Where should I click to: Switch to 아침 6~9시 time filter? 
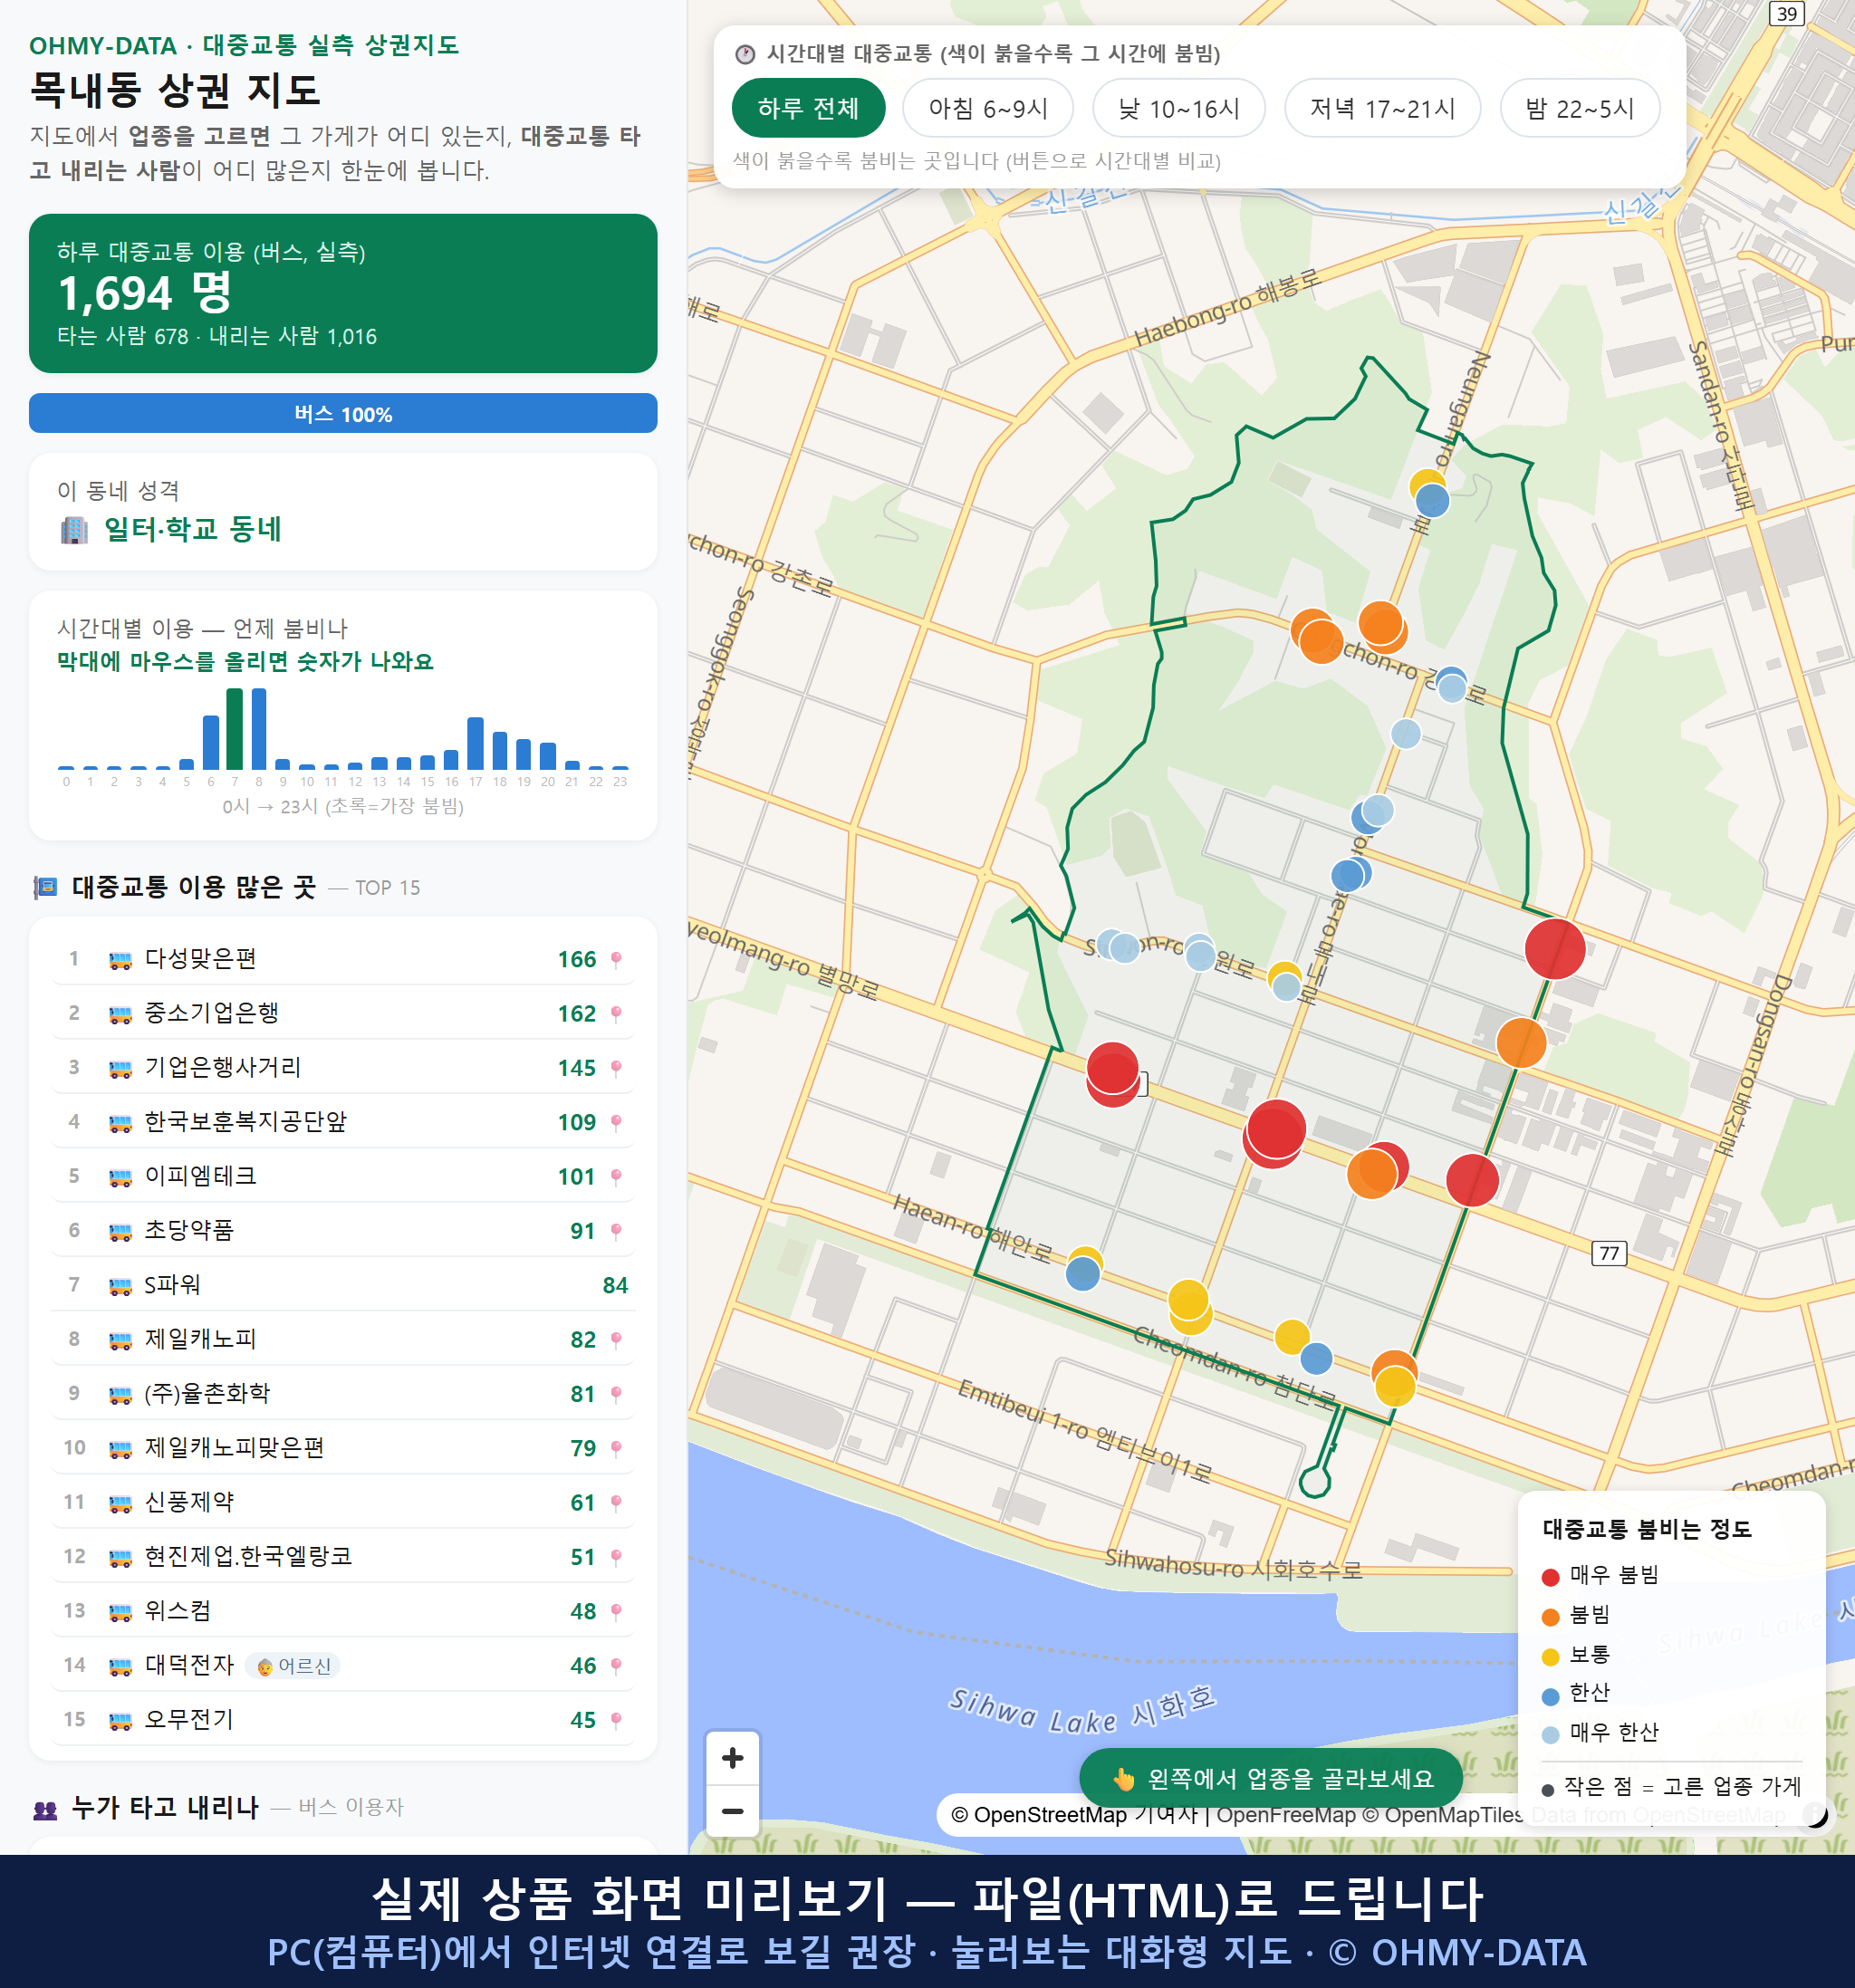[x=988, y=108]
